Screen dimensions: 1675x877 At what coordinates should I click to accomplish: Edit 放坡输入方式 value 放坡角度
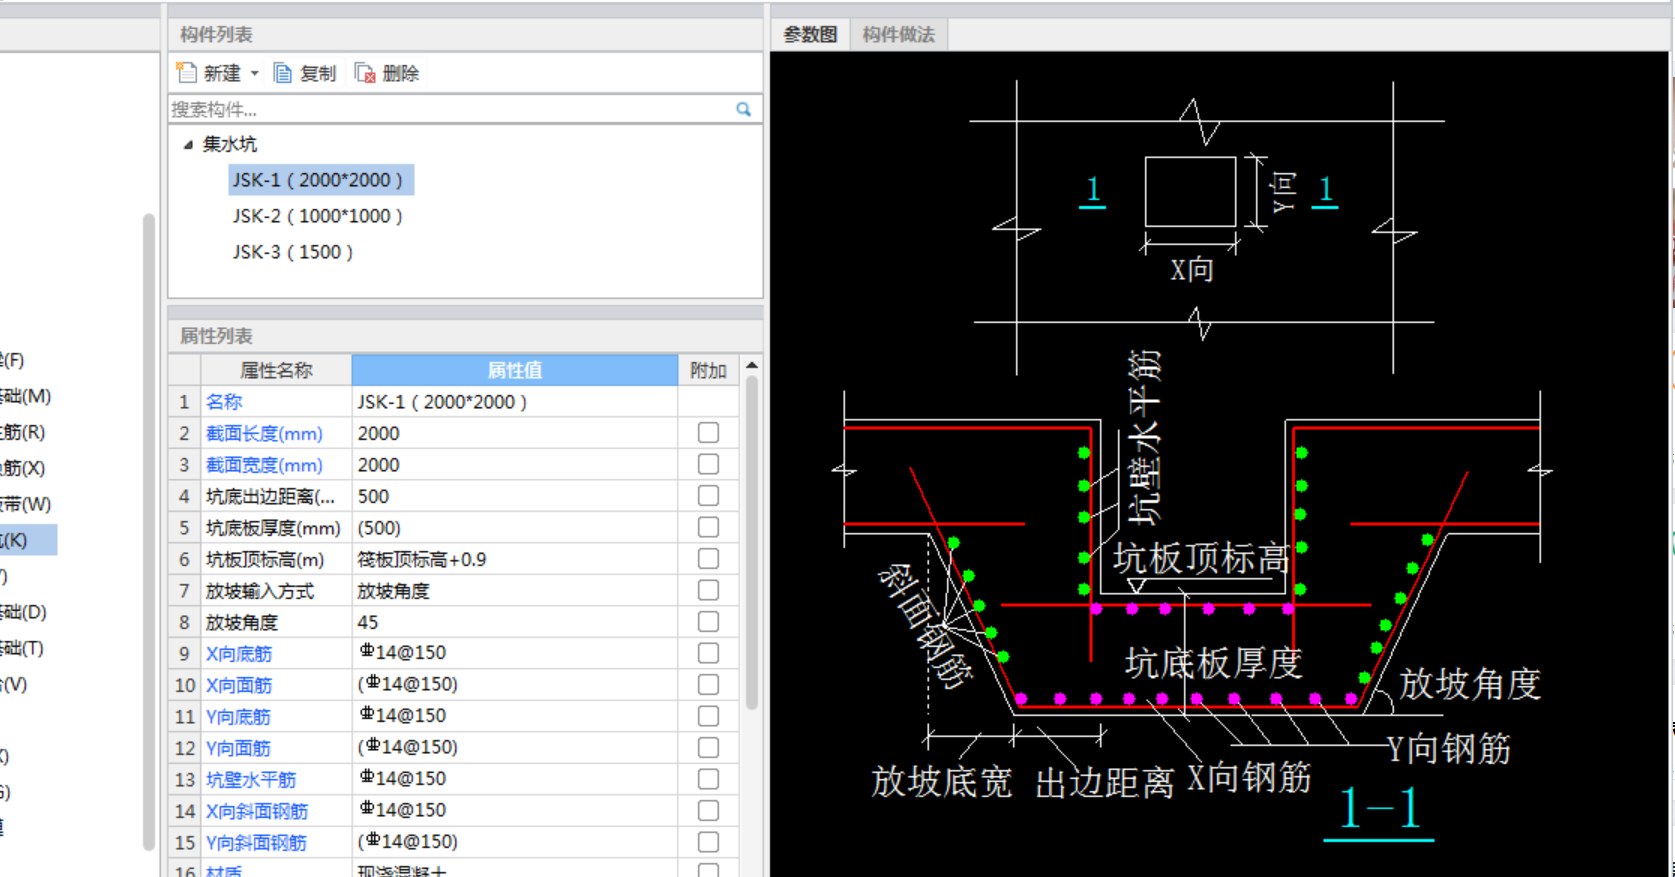(x=514, y=590)
